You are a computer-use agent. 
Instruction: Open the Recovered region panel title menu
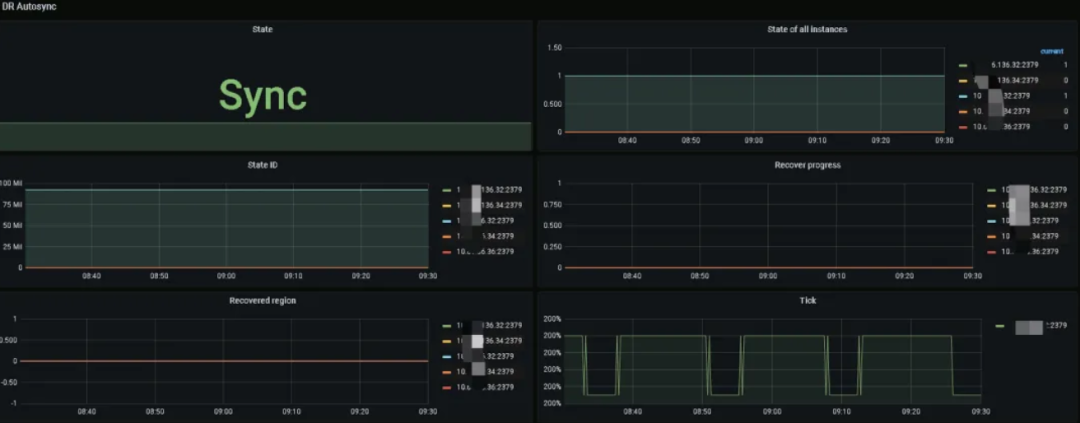(262, 301)
